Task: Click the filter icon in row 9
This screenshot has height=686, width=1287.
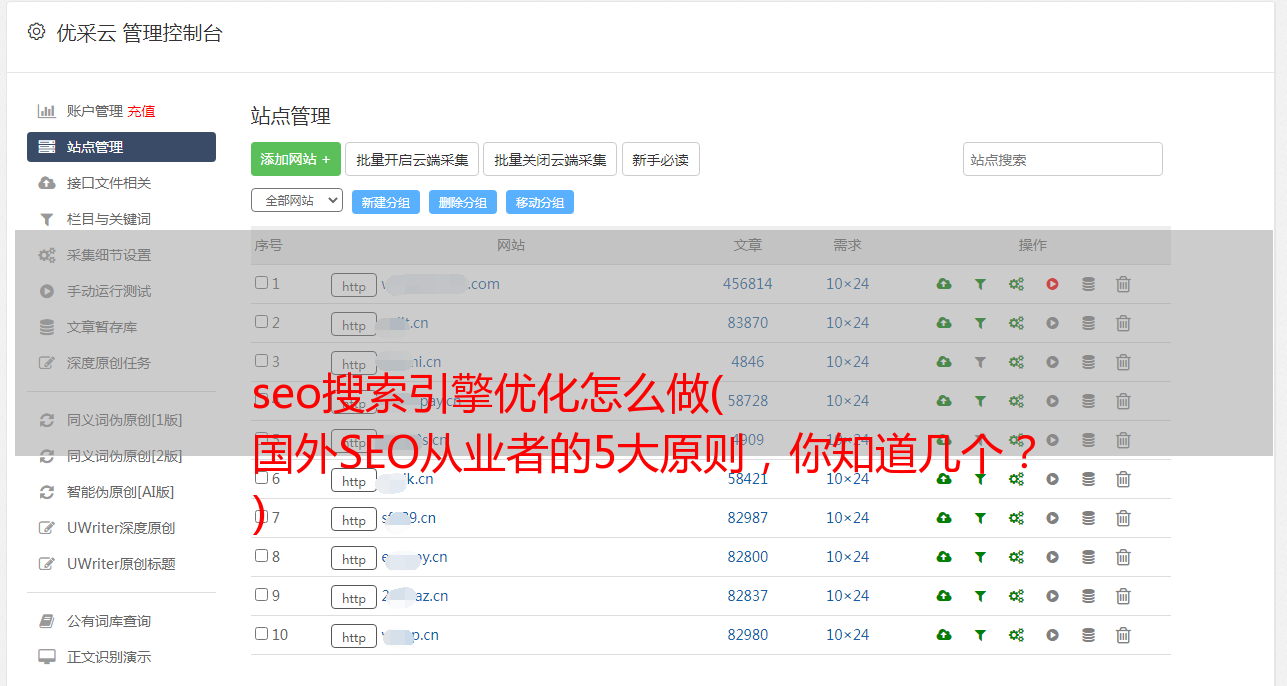Action: (x=980, y=596)
